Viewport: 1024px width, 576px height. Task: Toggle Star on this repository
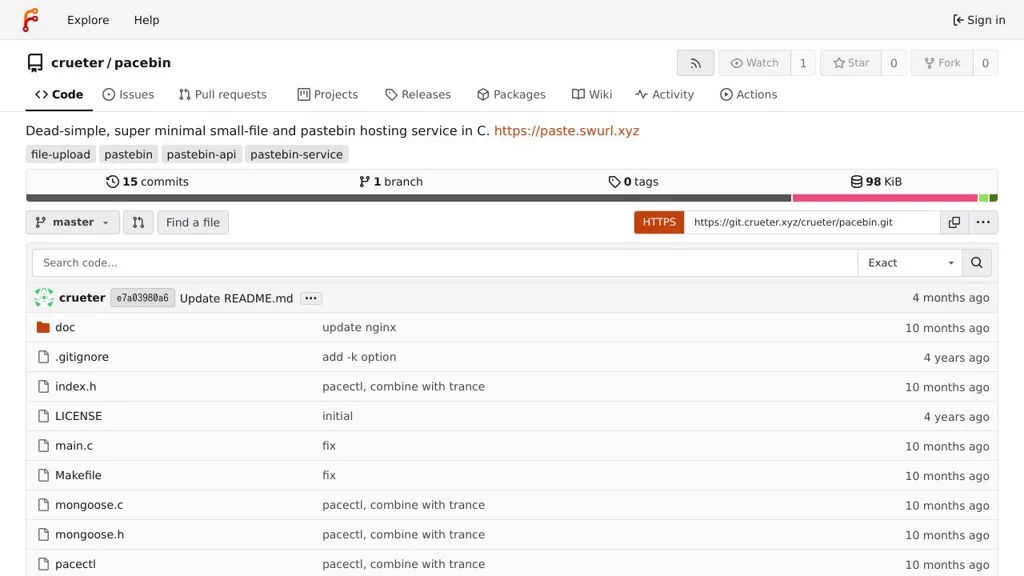pyautogui.click(x=851, y=63)
